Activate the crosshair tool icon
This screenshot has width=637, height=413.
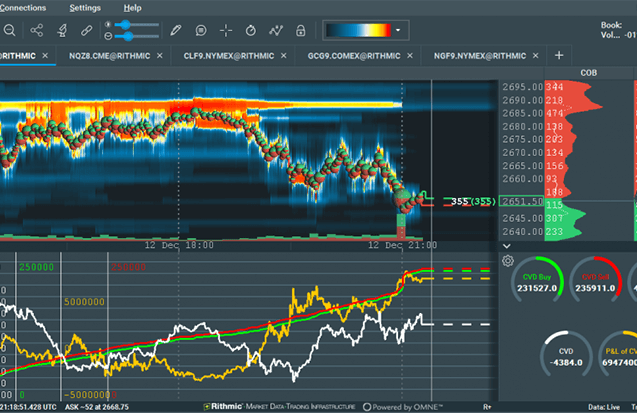click(x=226, y=30)
